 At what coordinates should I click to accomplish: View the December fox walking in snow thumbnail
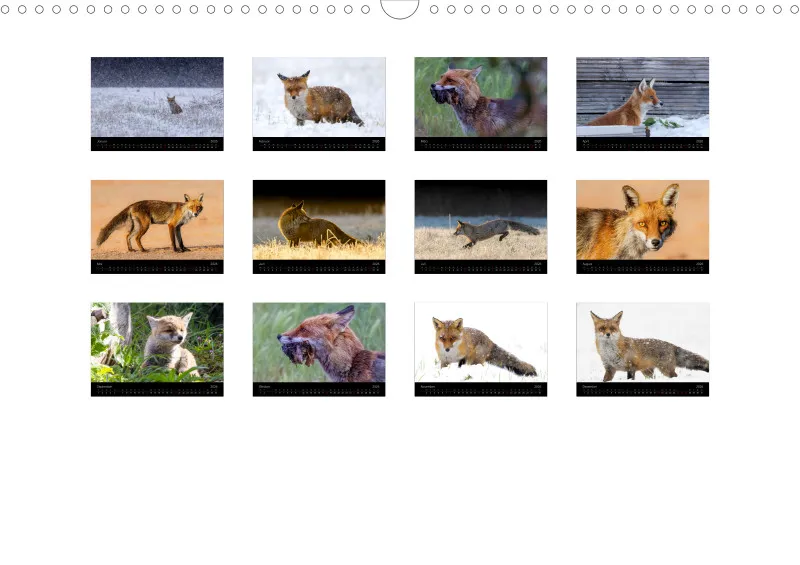click(642, 350)
